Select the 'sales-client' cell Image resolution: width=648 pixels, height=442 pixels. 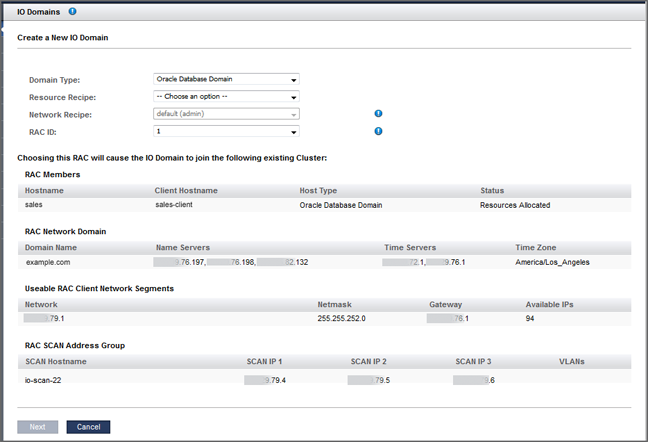tap(174, 205)
